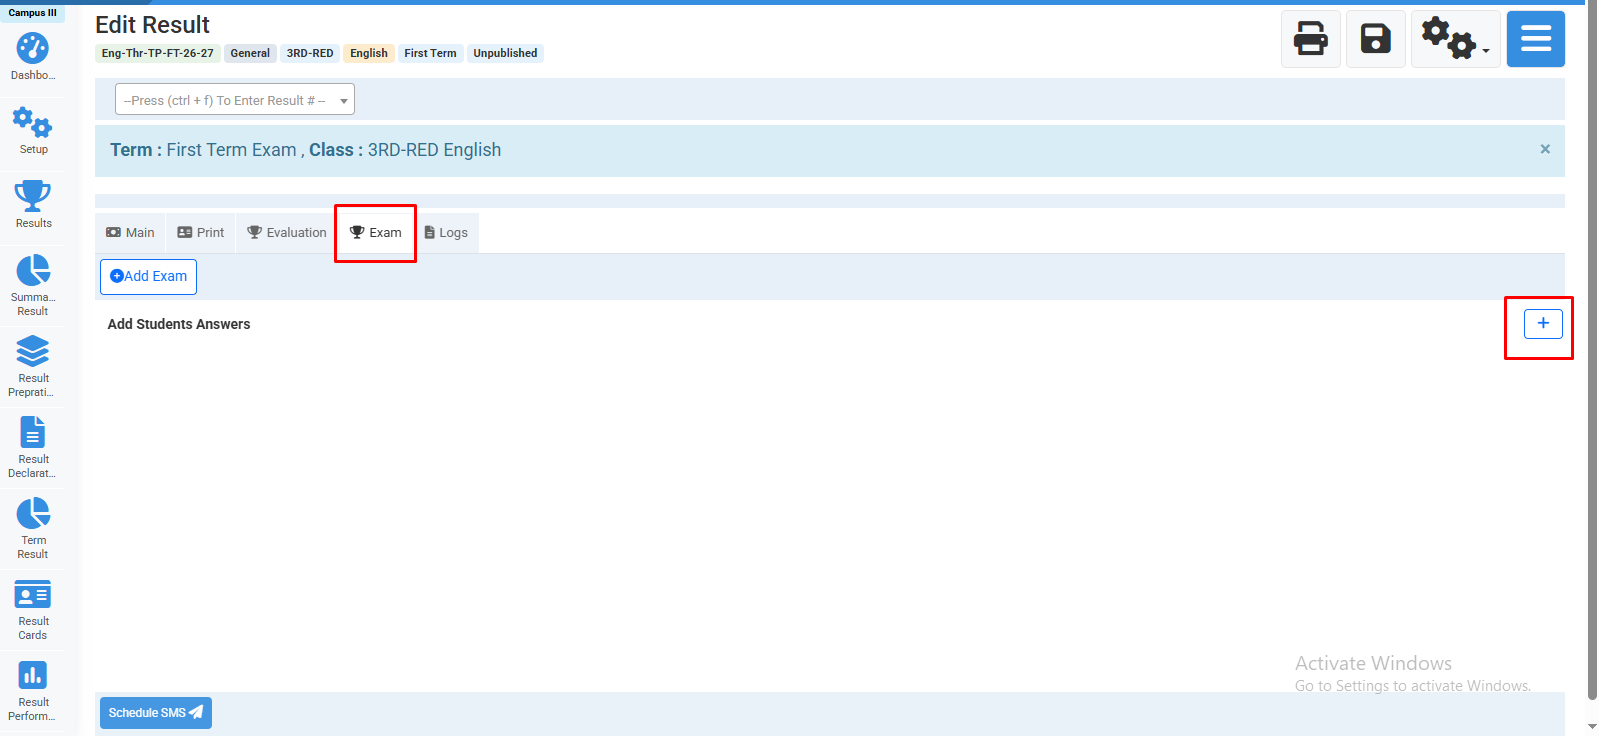Click the 3RD-RED tag
1599x736 pixels.
310,53
